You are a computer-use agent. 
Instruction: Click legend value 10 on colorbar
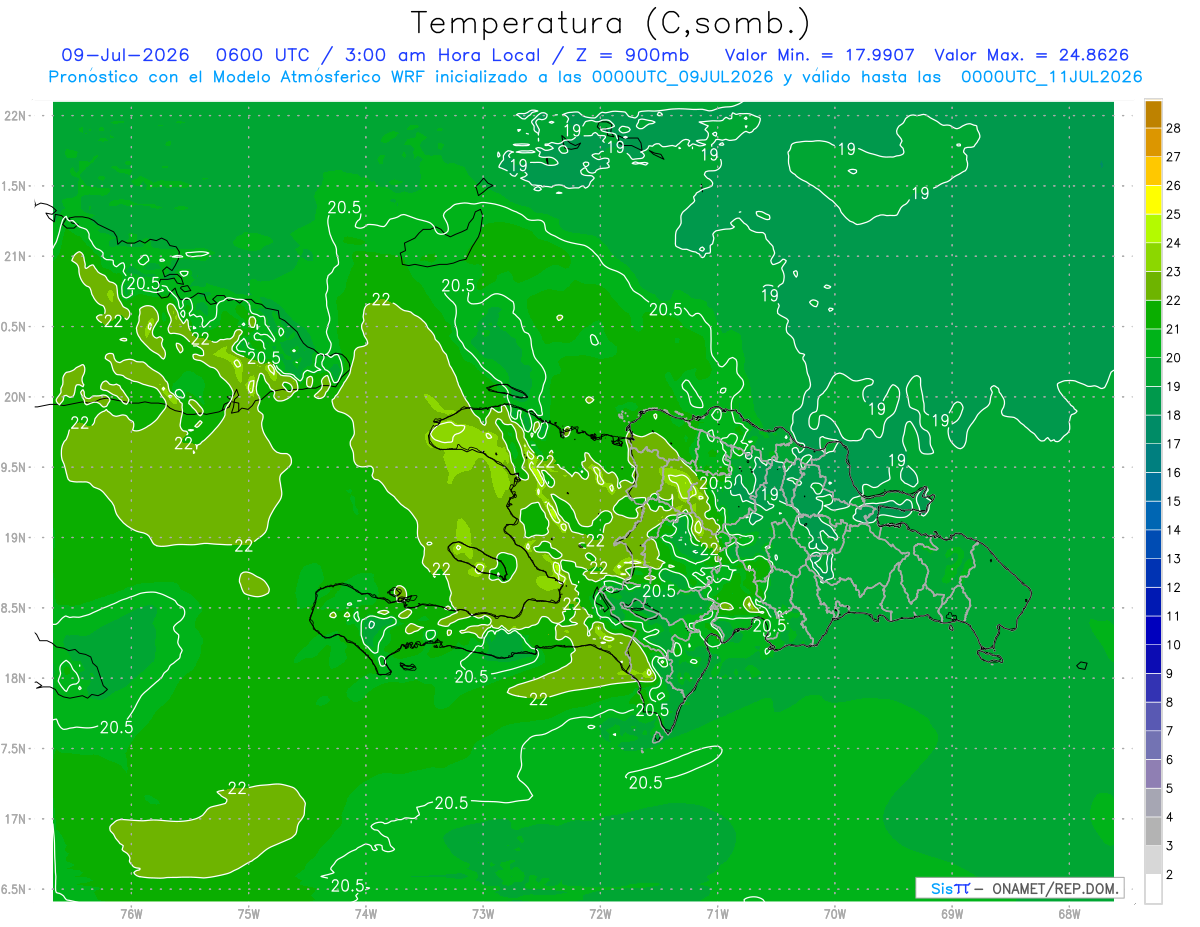tap(1174, 645)
